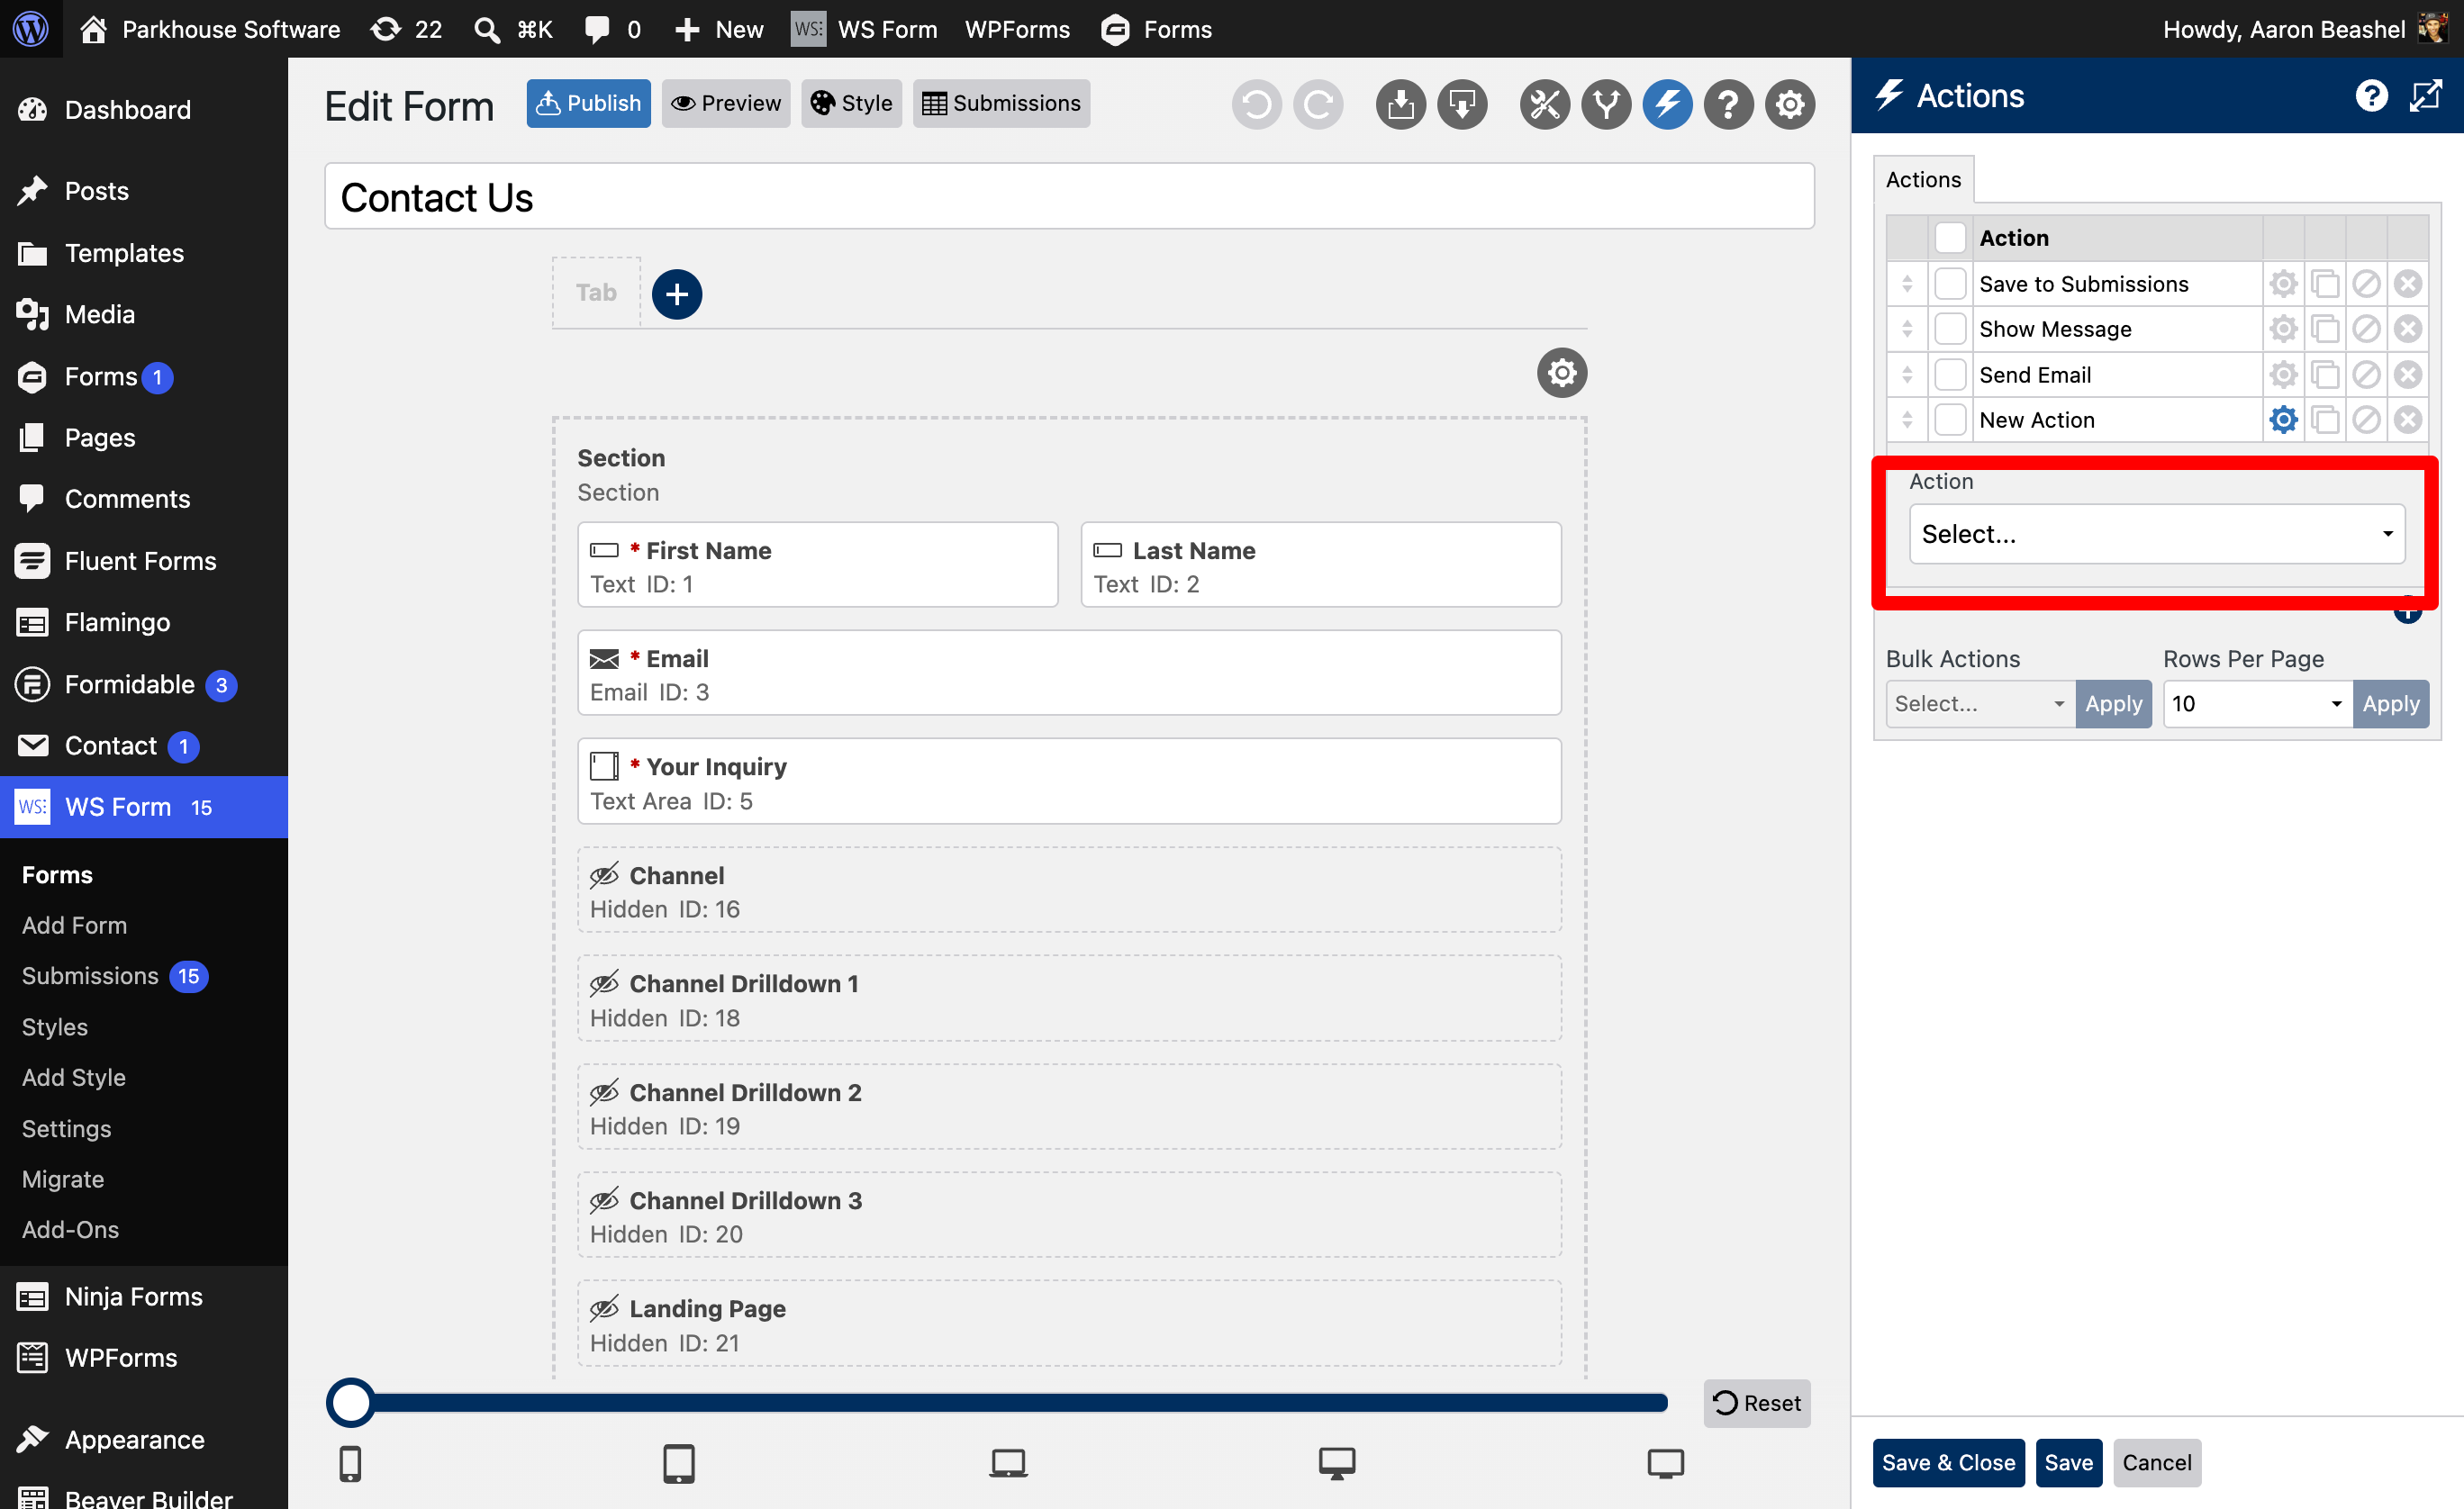The width and height of the screenshot is (2464, 1509).
Task: Click sort handle for Save to Submissions
Action: 1907,284
